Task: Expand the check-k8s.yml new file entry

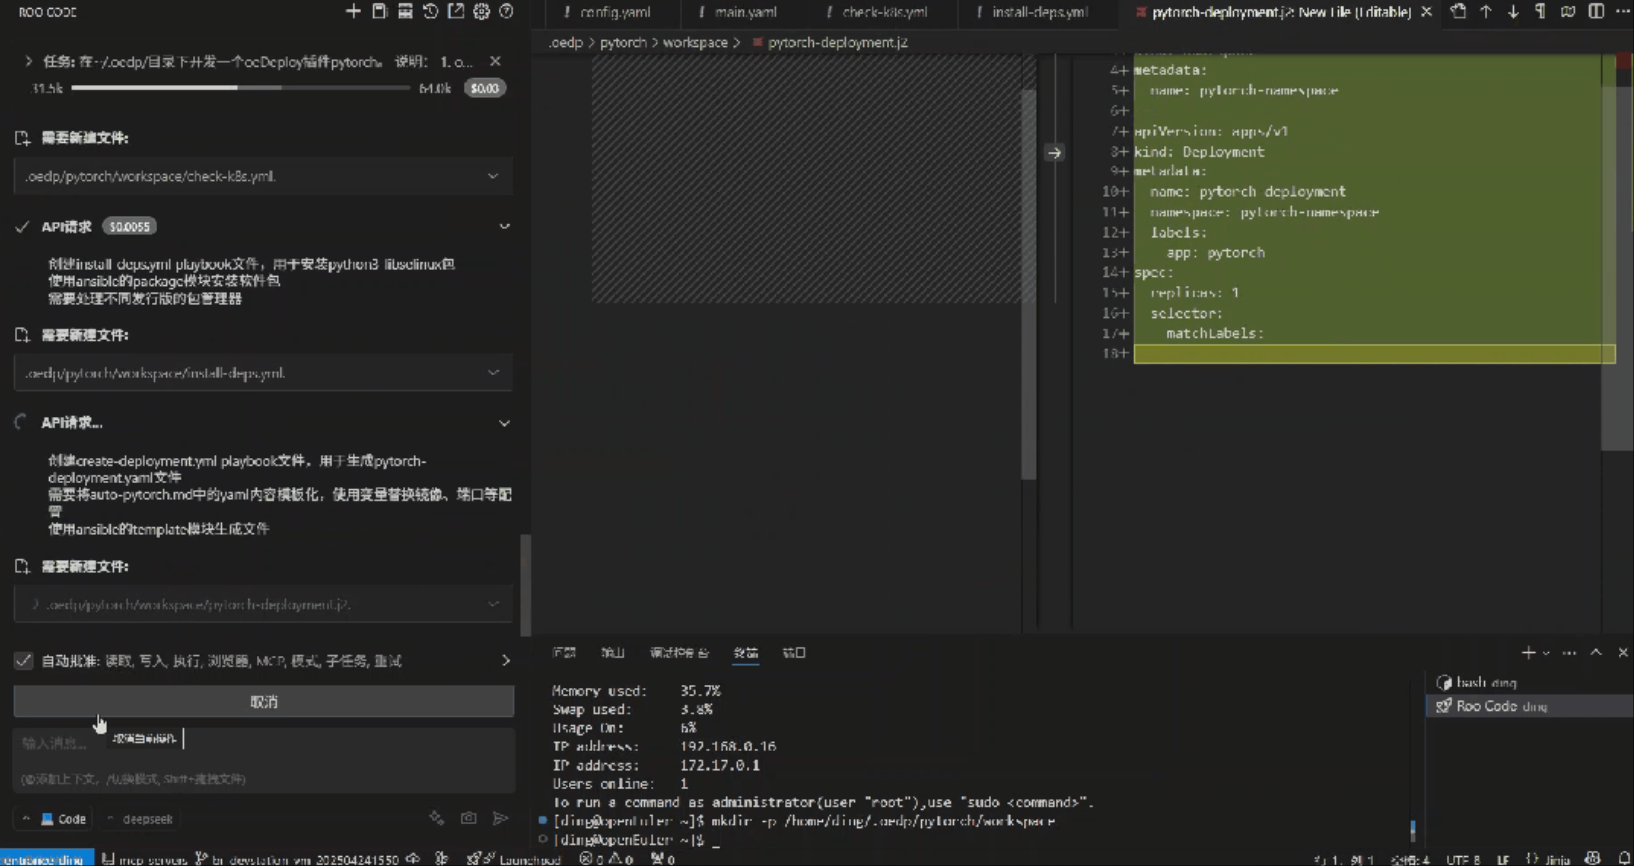Action: 493,176
